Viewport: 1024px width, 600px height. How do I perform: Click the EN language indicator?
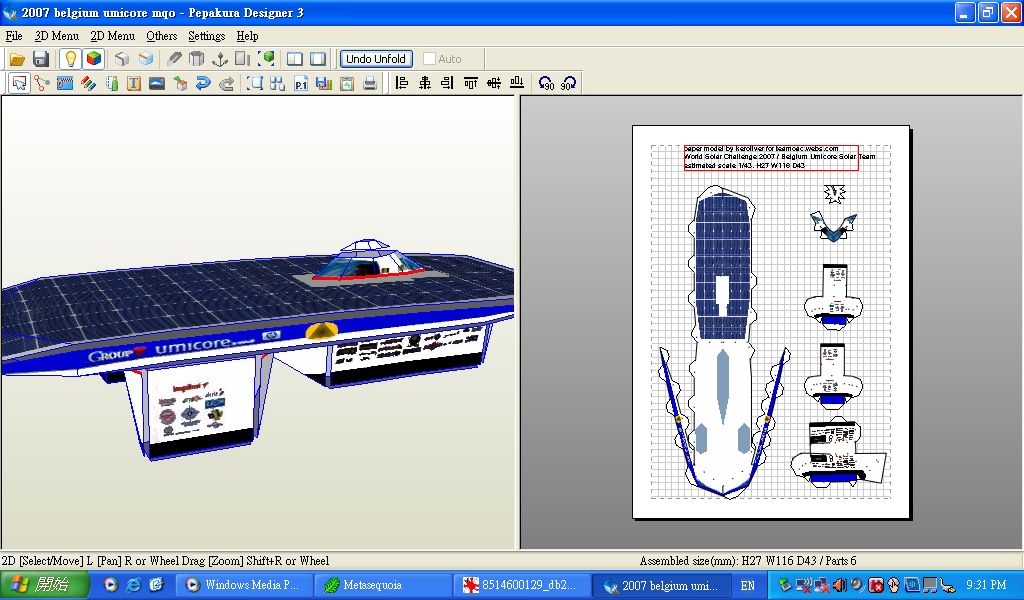[x=748, y=586]
